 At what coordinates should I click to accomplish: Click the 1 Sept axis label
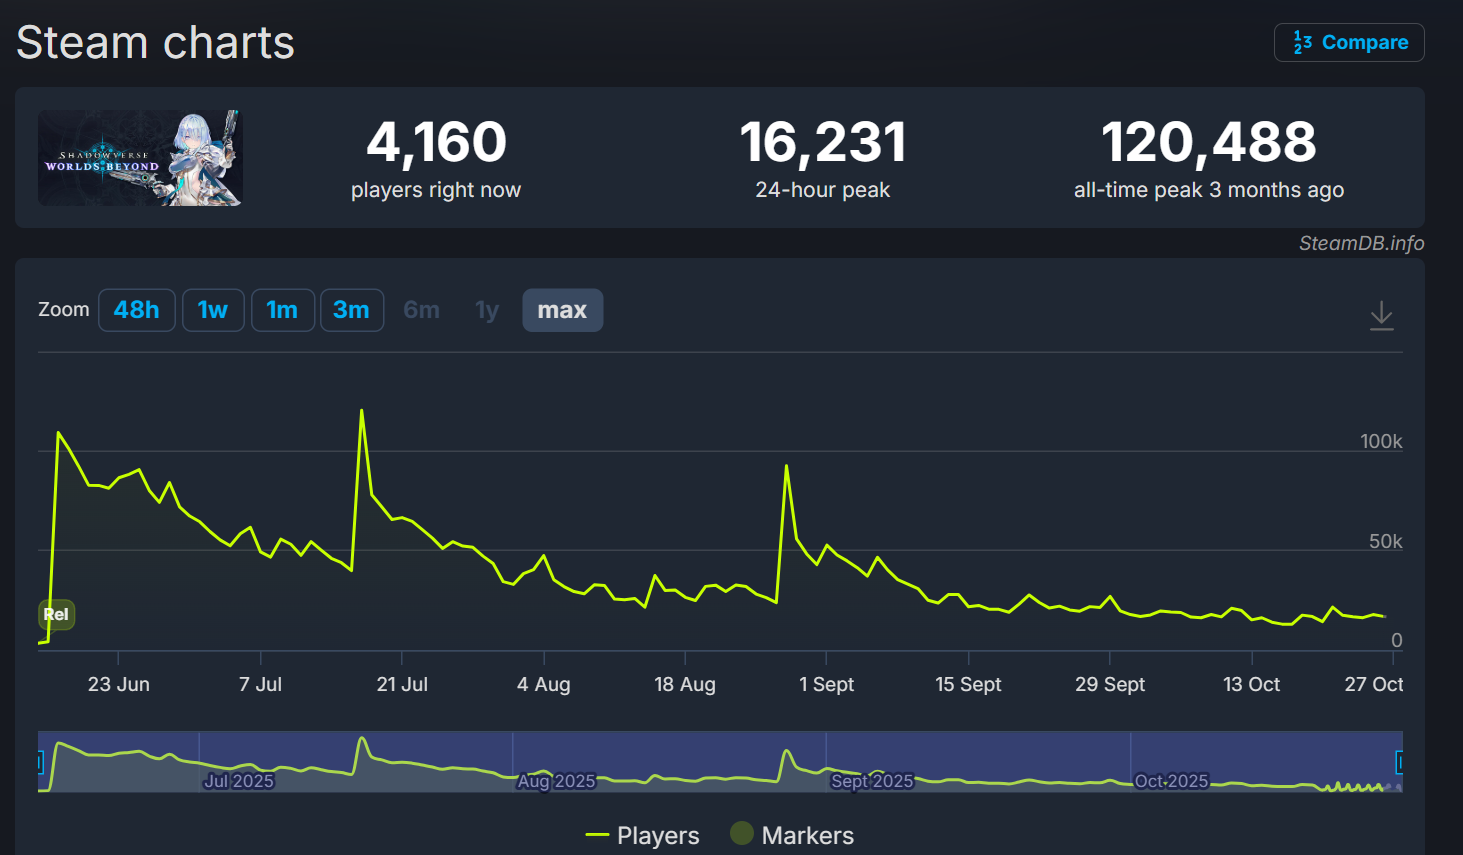826,684
